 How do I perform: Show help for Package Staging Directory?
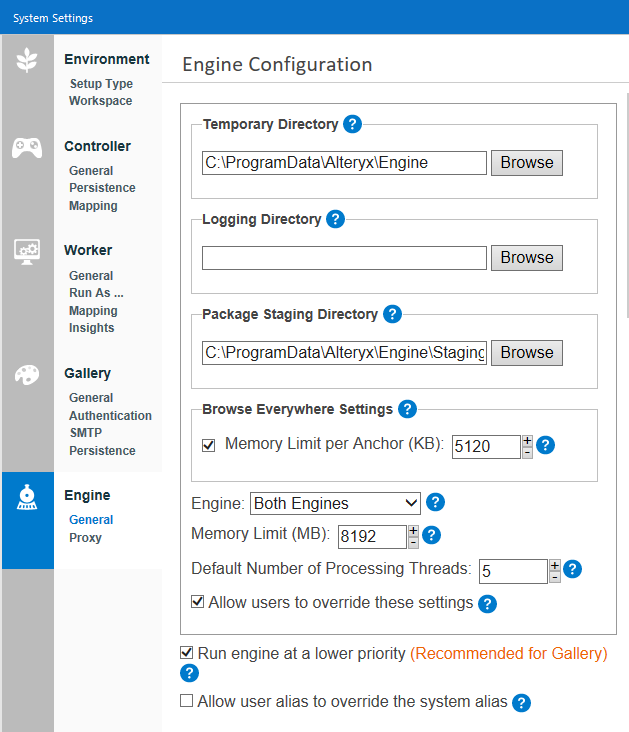pos(392,314)
